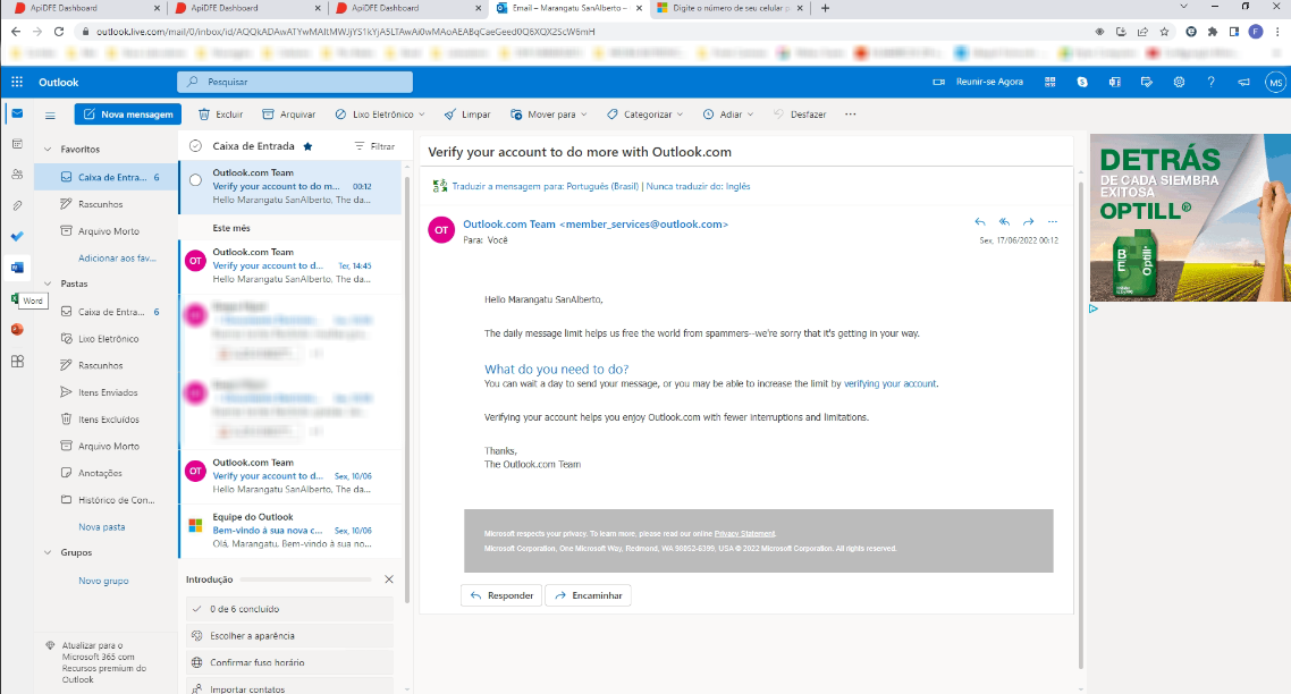The width and height of the screenshot is (1291, 694).
Task: Open People contacts icon in rail
Action: pos(17,174)
